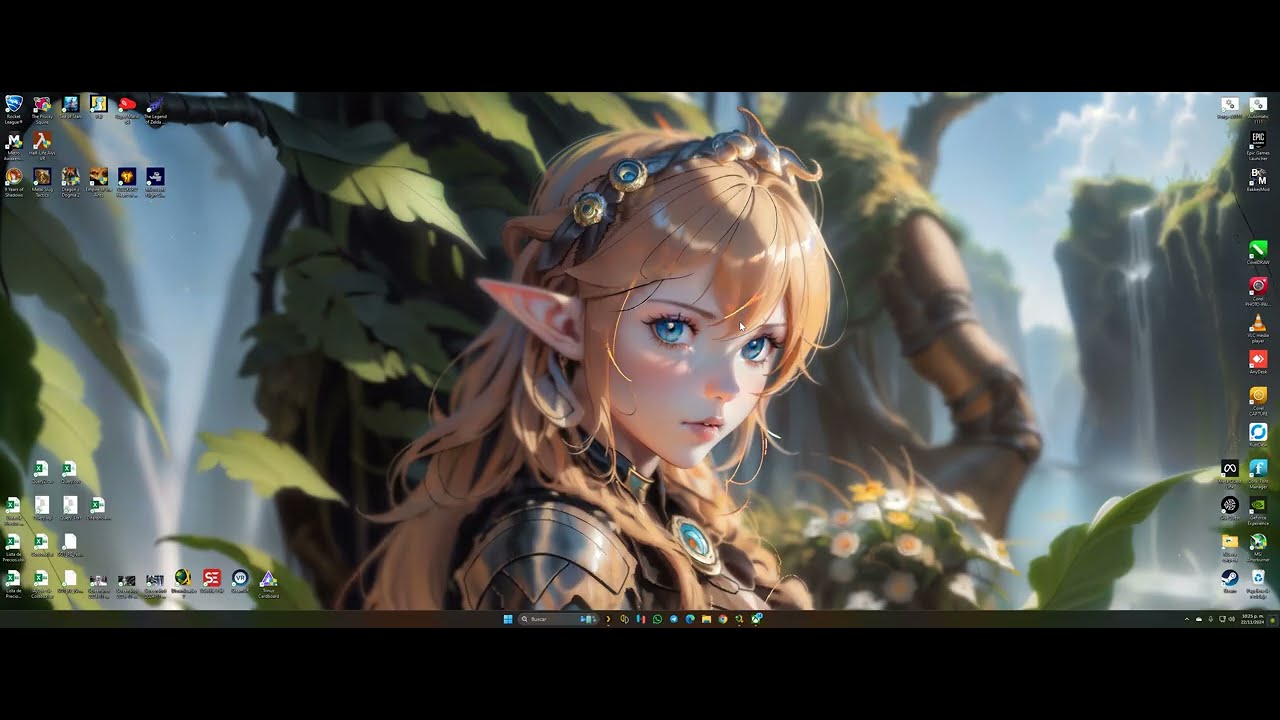Screen dimensions: 1280x720
Task: Open the yellow folder desktop icon
Action: 1230,546
